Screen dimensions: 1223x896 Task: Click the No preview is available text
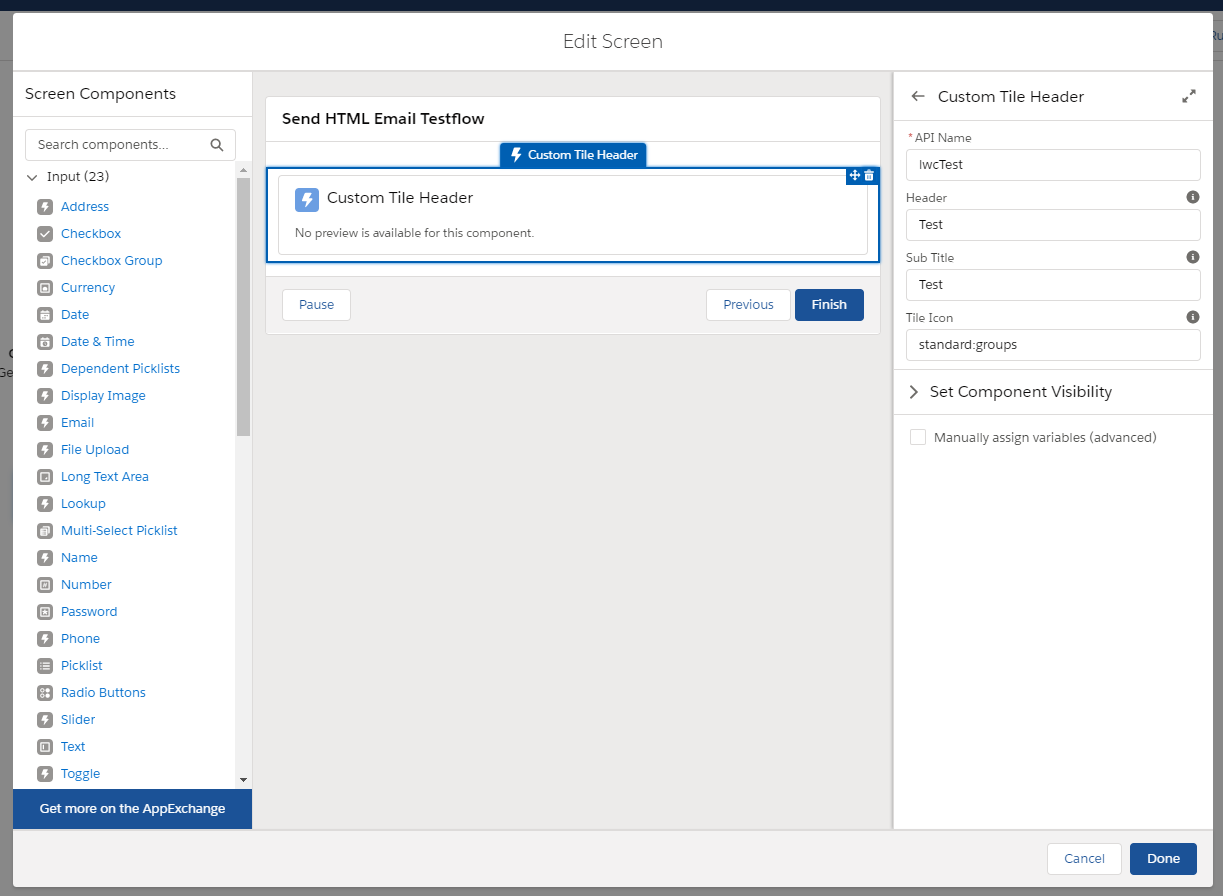click(415, 233)
